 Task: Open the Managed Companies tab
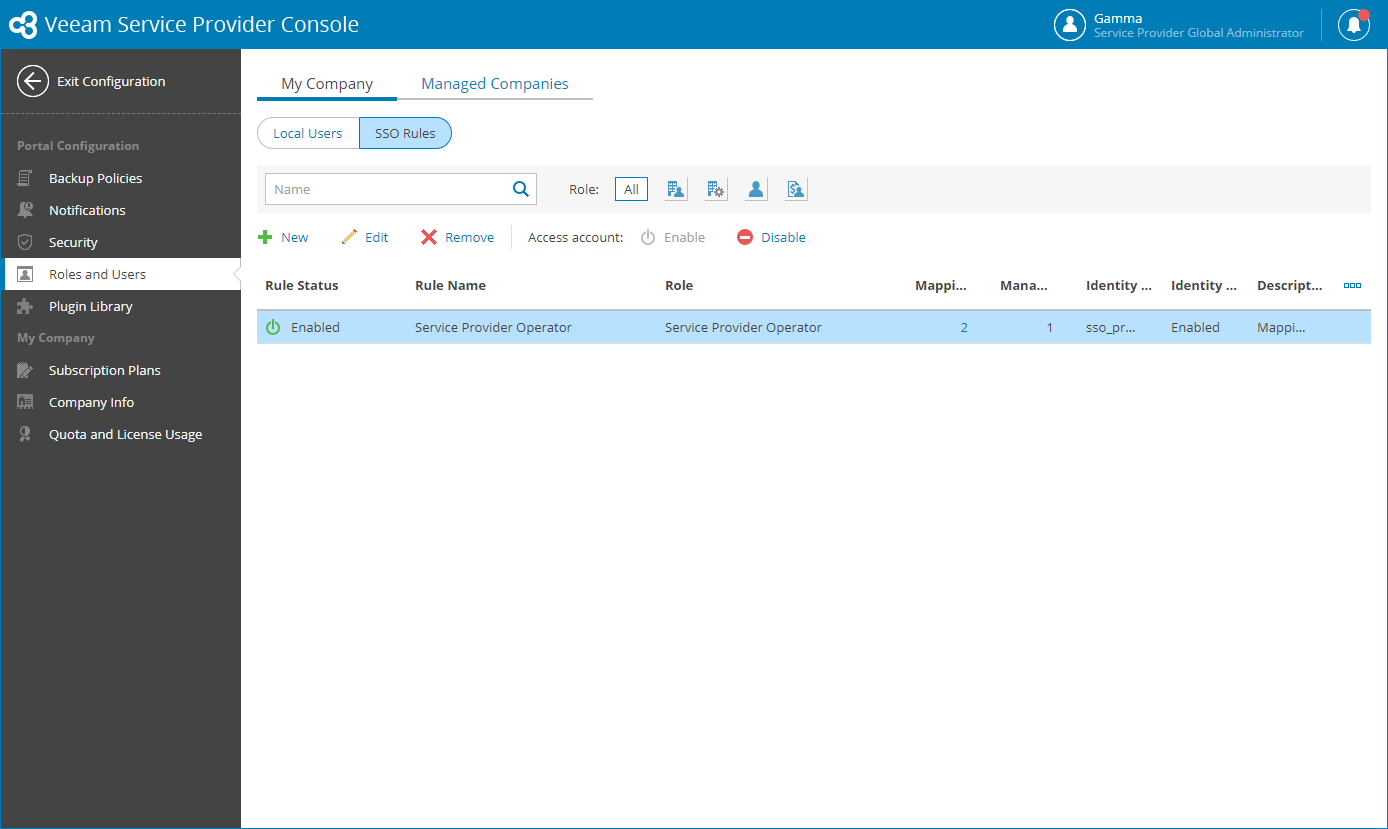click(x=495, y=84)
